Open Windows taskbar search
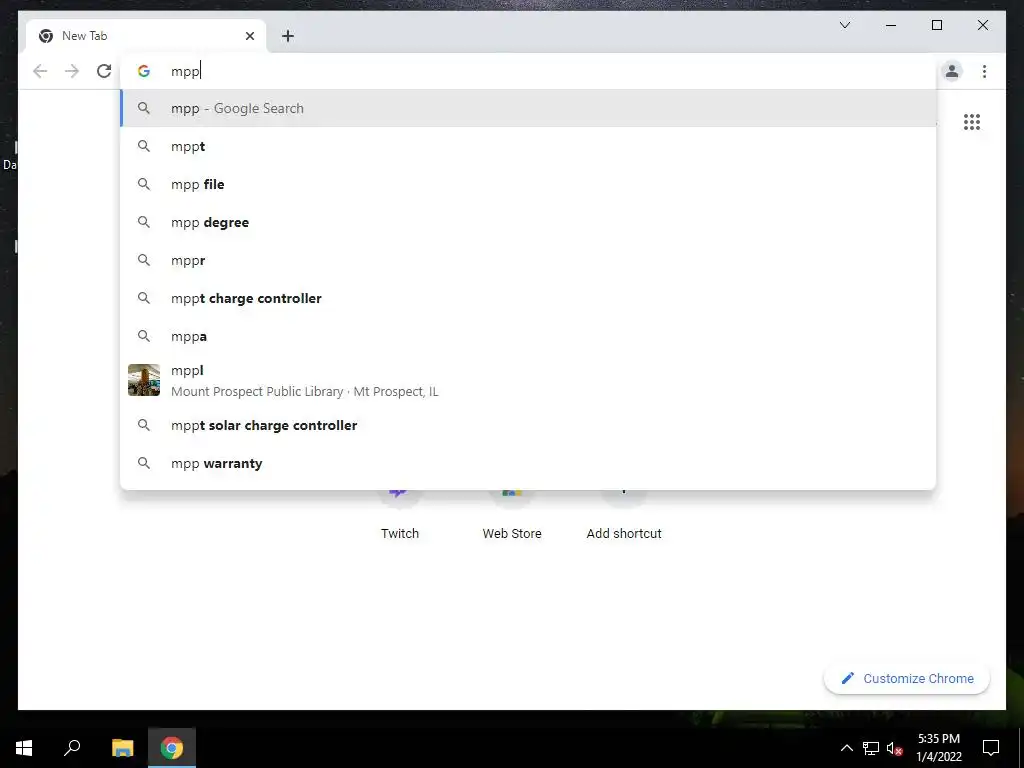The width and height of the screenshot is (1024, 768). [72, 748]
